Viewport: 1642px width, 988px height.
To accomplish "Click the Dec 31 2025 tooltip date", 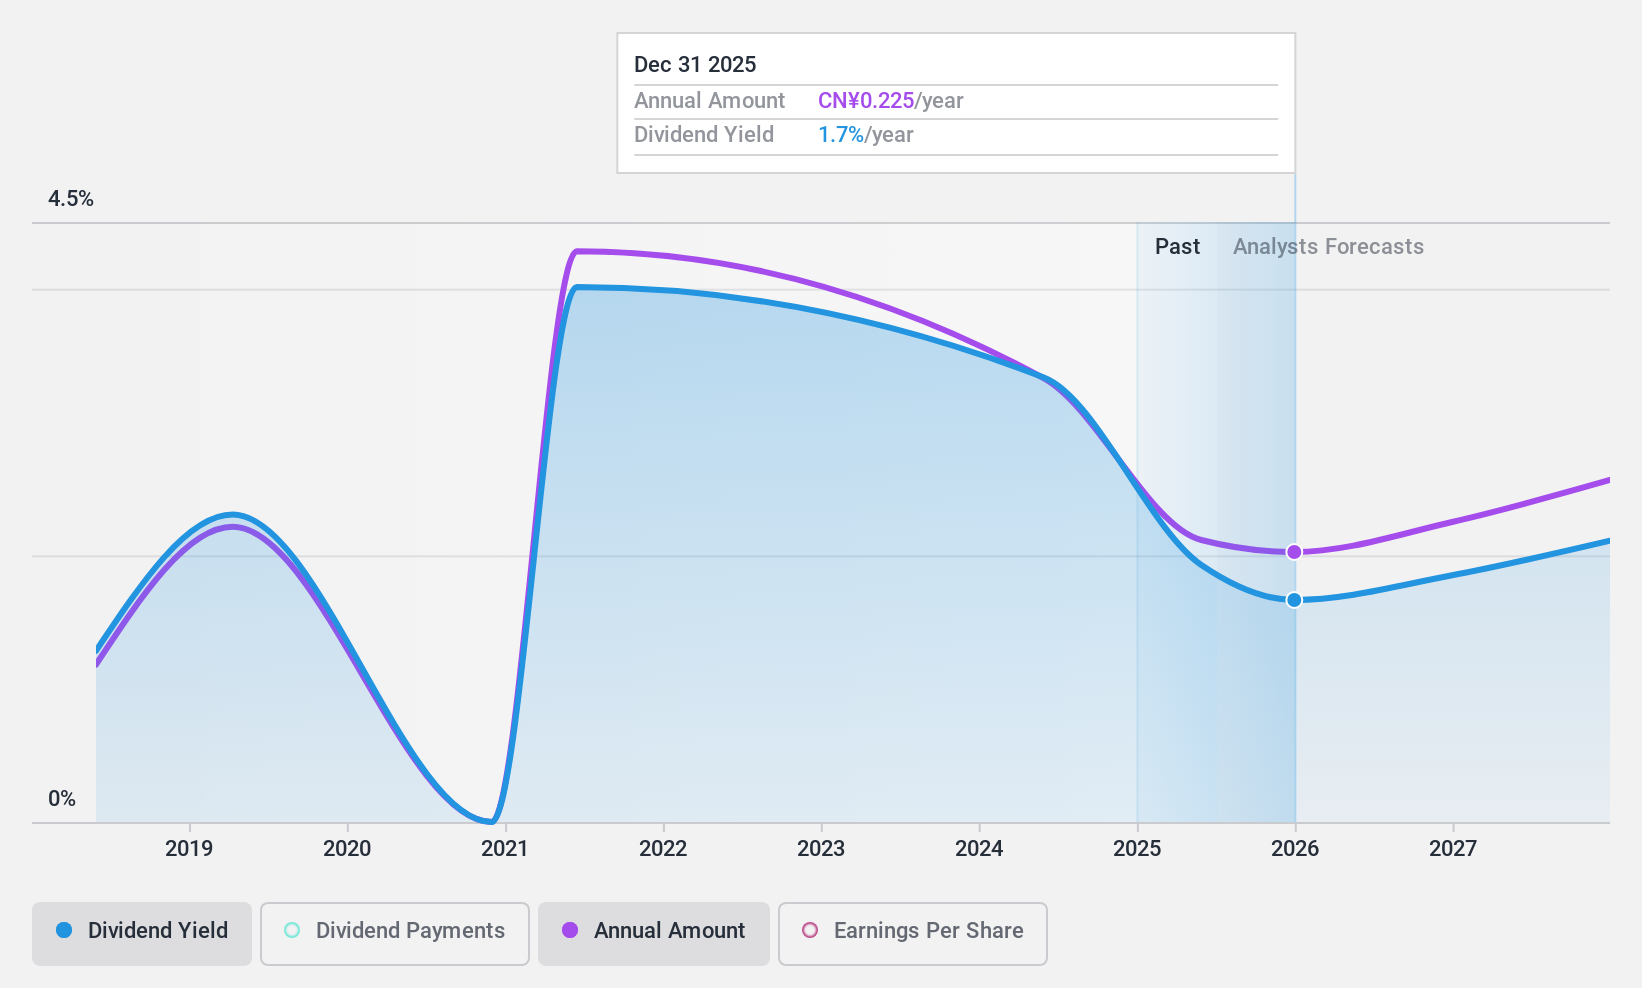I will point(695,65).
